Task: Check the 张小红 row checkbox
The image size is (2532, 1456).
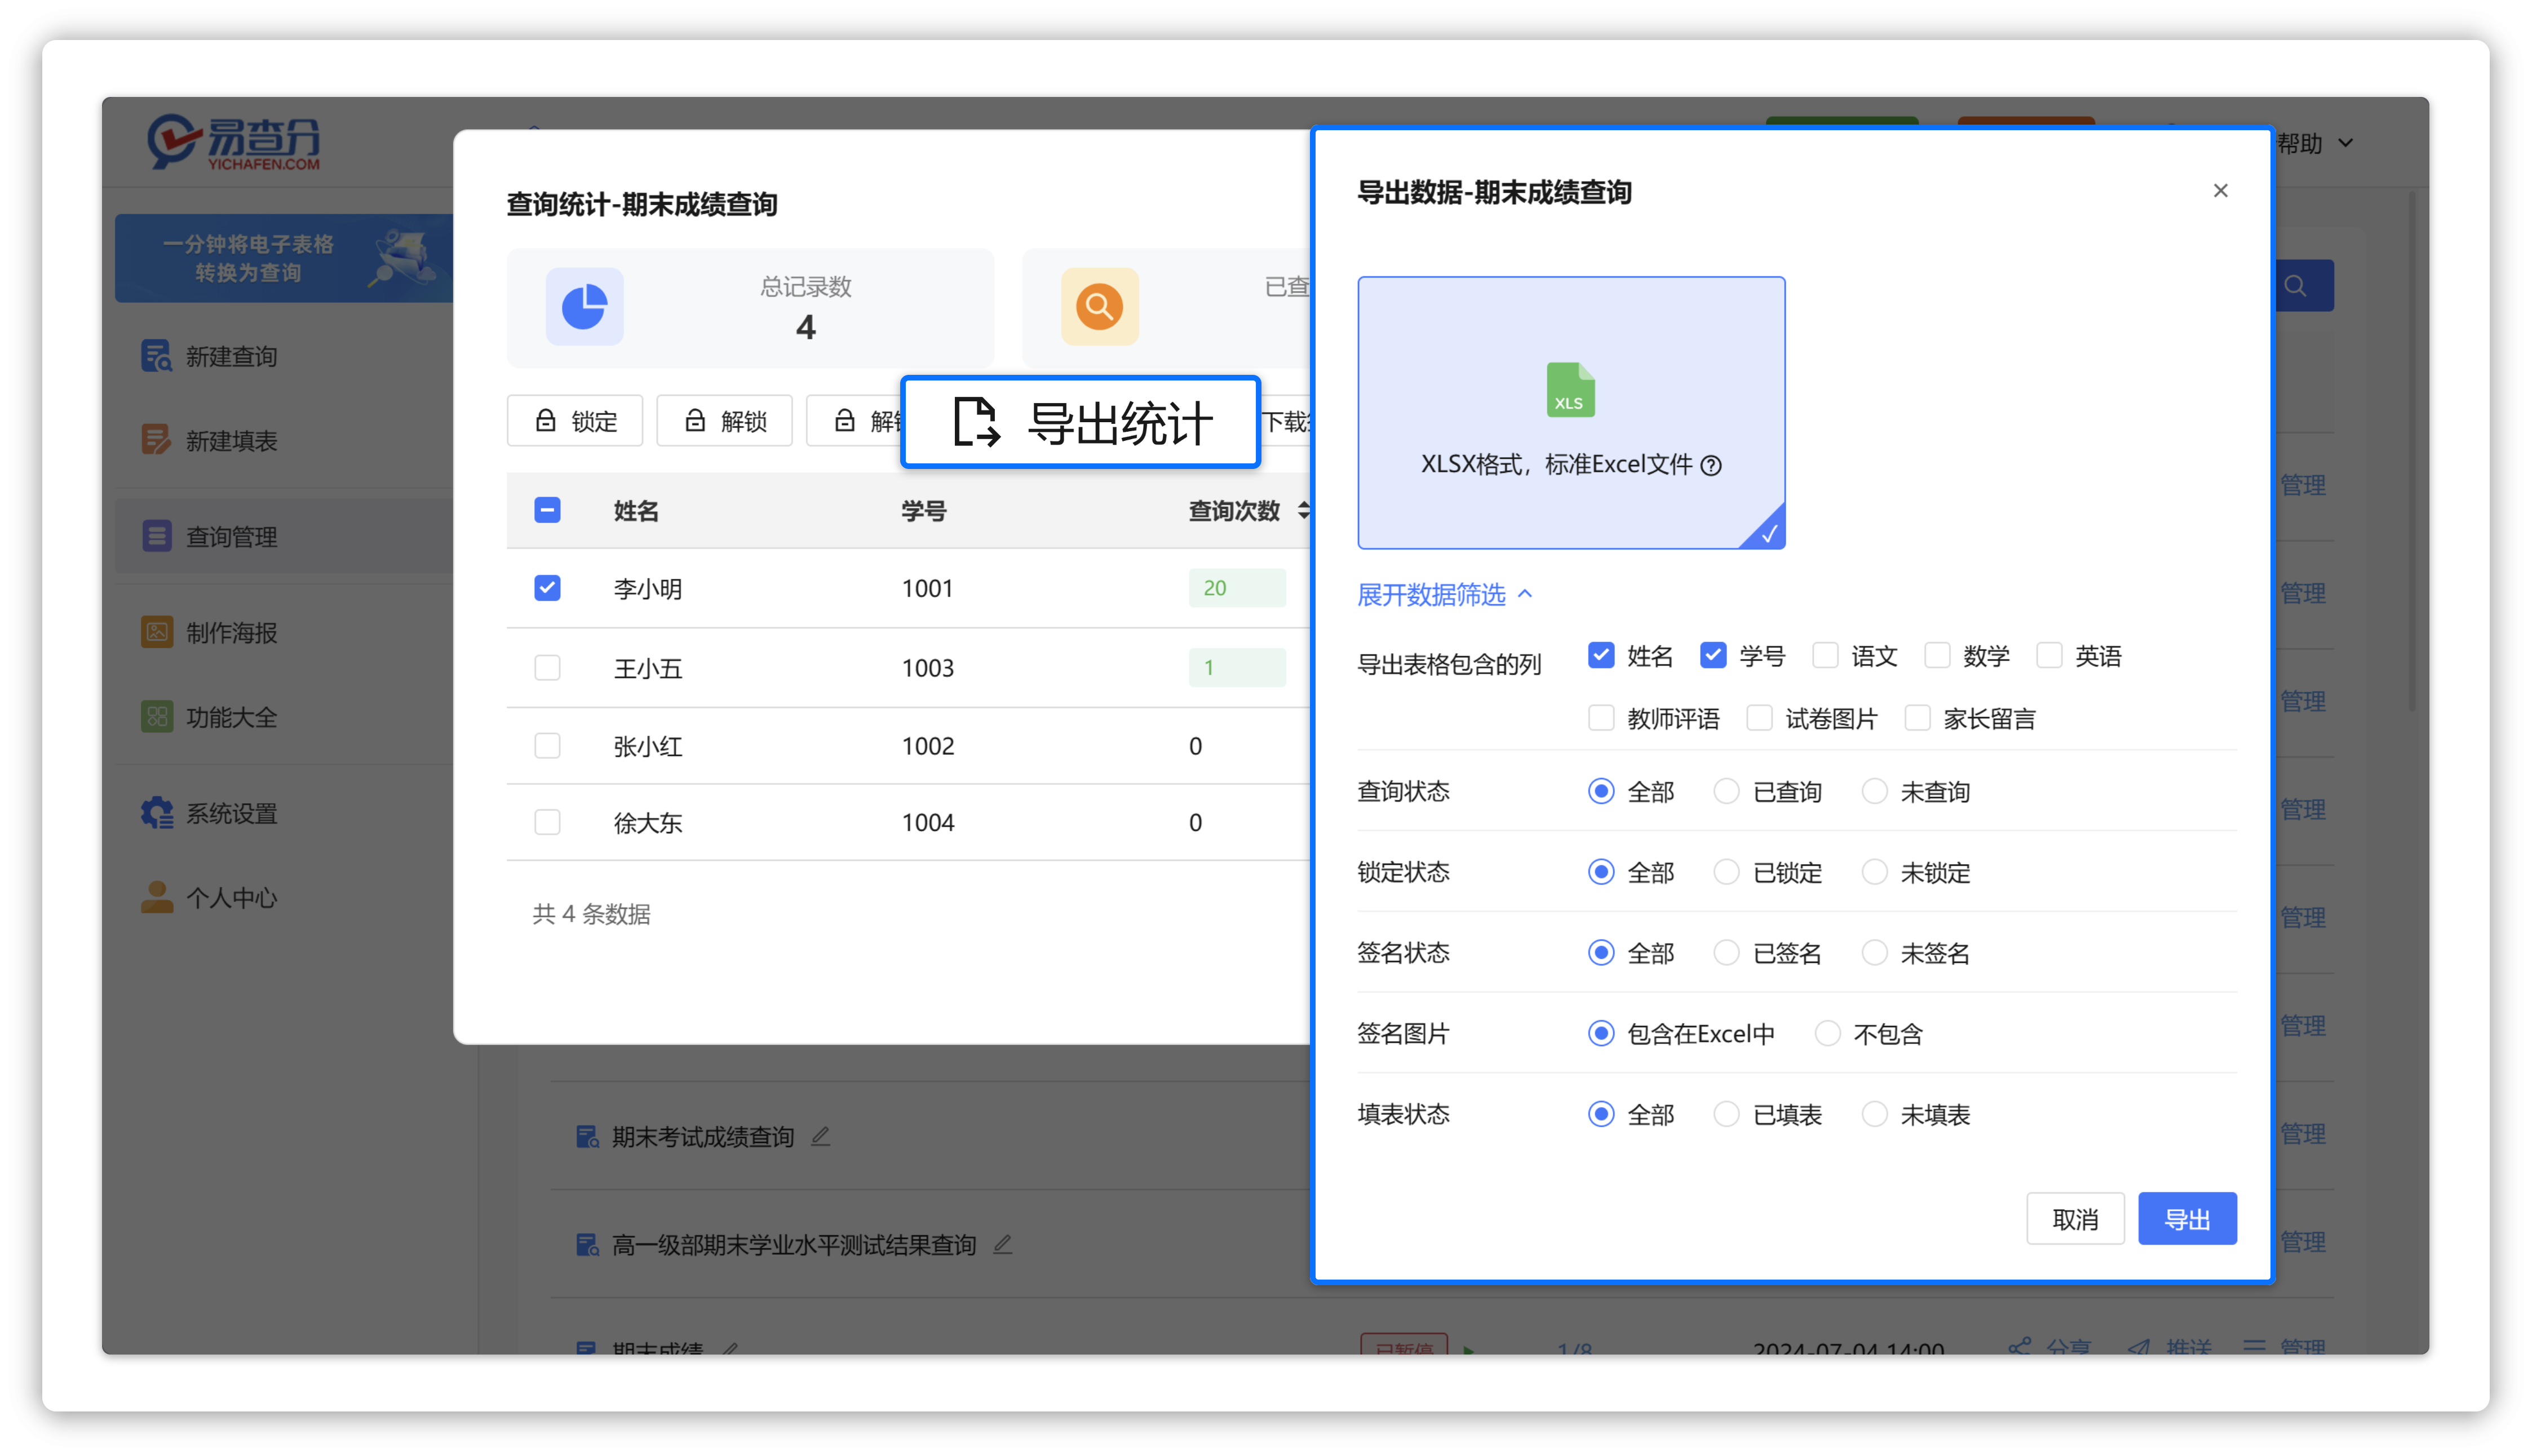Action: [x=547, y=746]
